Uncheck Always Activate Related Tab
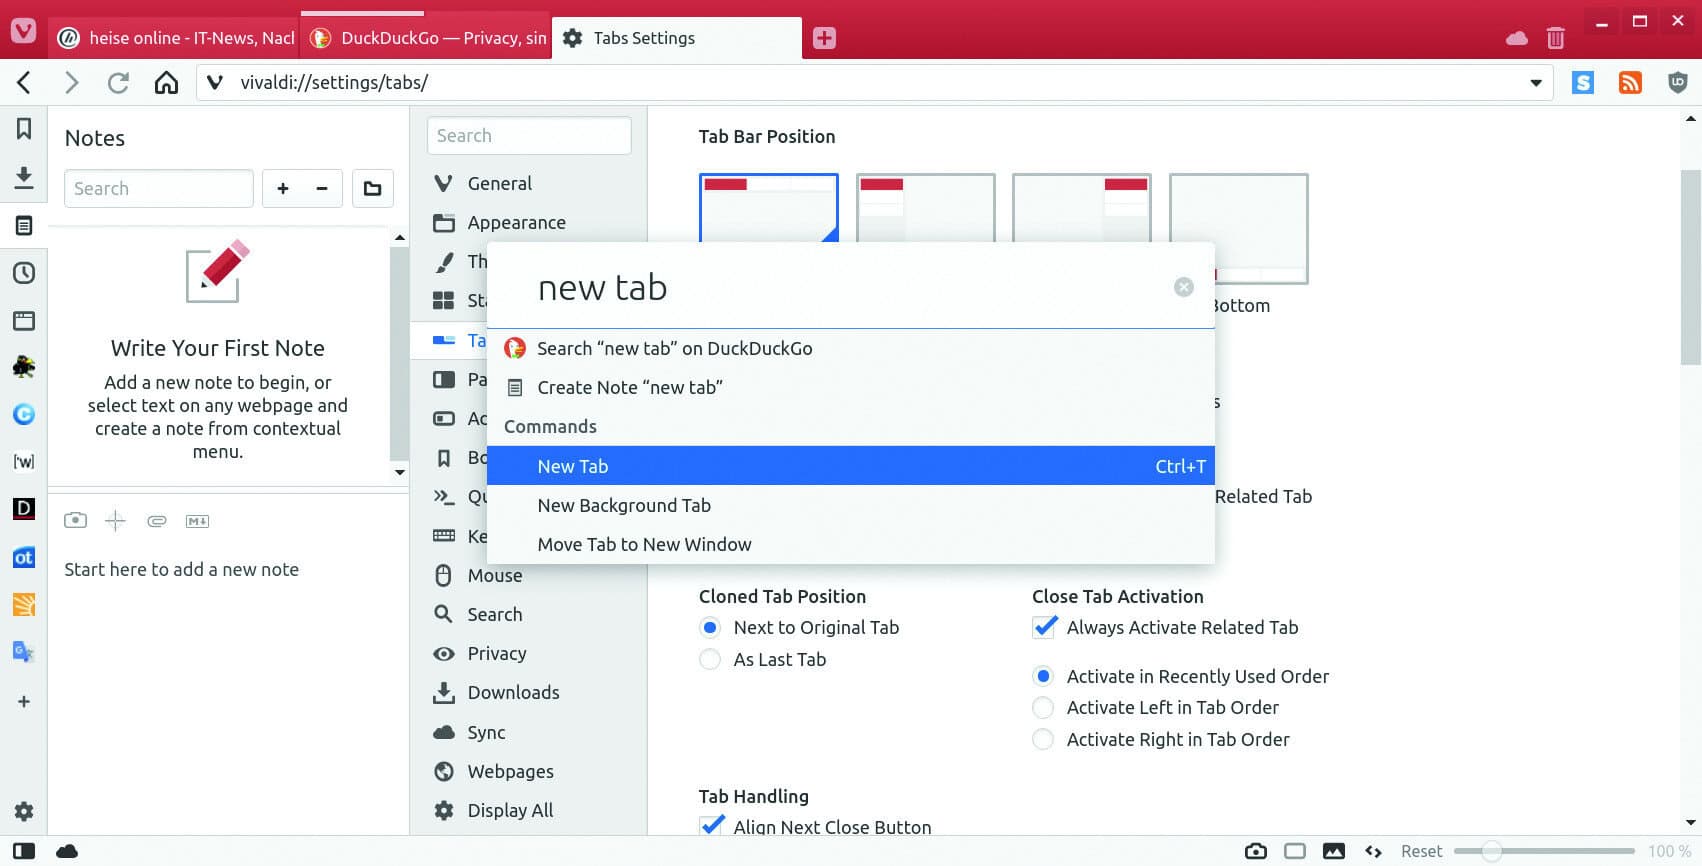 pyautogui.click(x=1045, y=628)
